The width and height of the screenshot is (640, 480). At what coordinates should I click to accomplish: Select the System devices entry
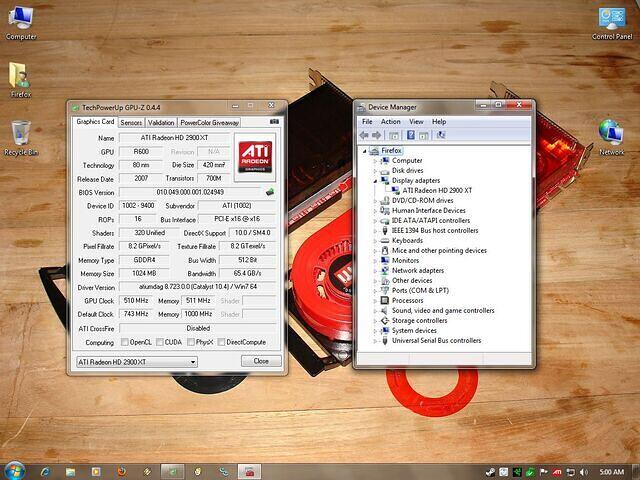pos(414,331)
